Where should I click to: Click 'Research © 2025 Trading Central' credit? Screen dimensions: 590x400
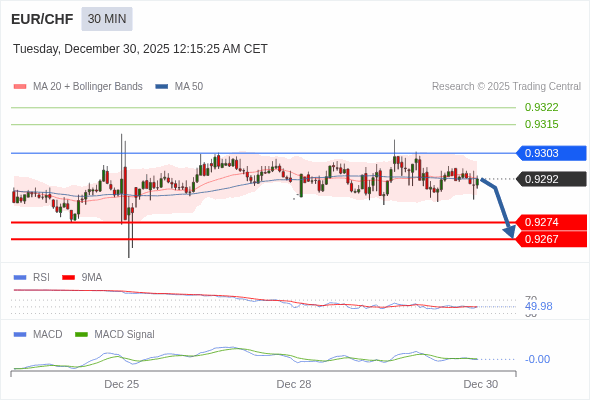[x=506, y=87]
